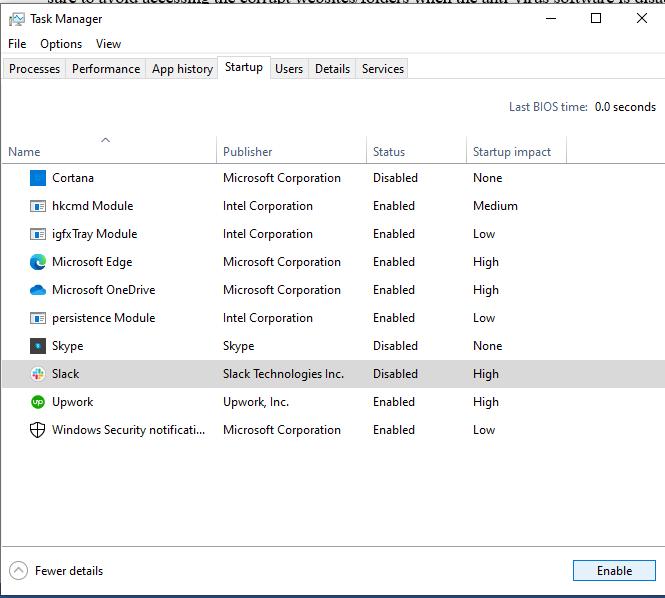Click the Skype app icon
This screenshot has width=665, height=598.
point(38,346)
